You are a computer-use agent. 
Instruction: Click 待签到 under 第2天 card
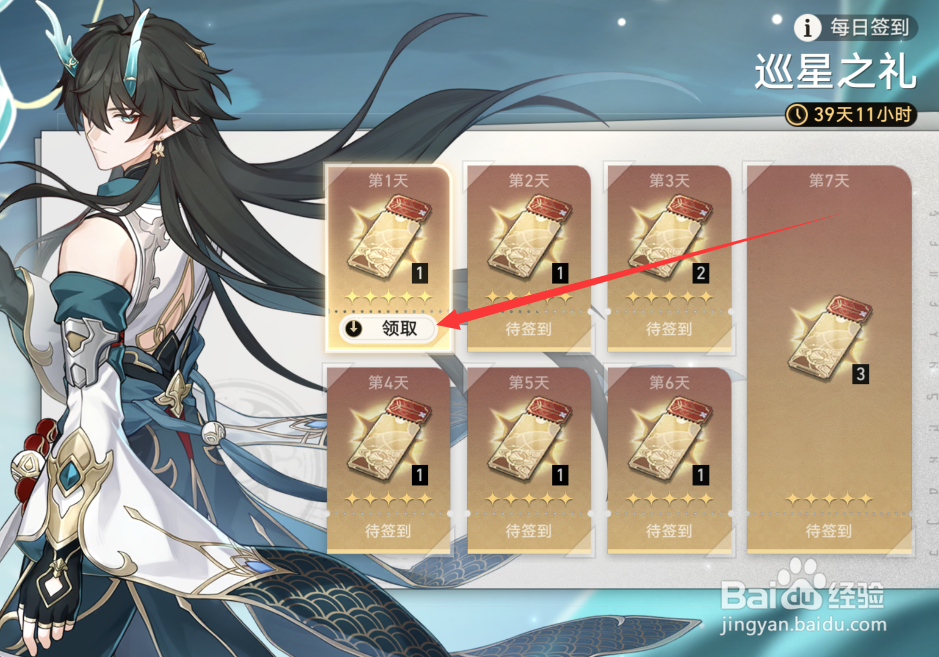point(529,329)
